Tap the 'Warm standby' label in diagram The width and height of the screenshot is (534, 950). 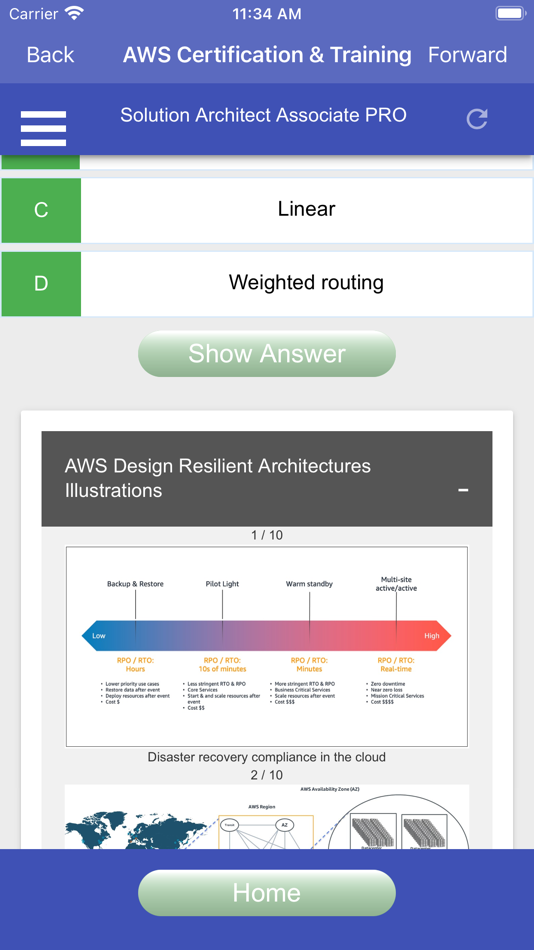(309, 584)
